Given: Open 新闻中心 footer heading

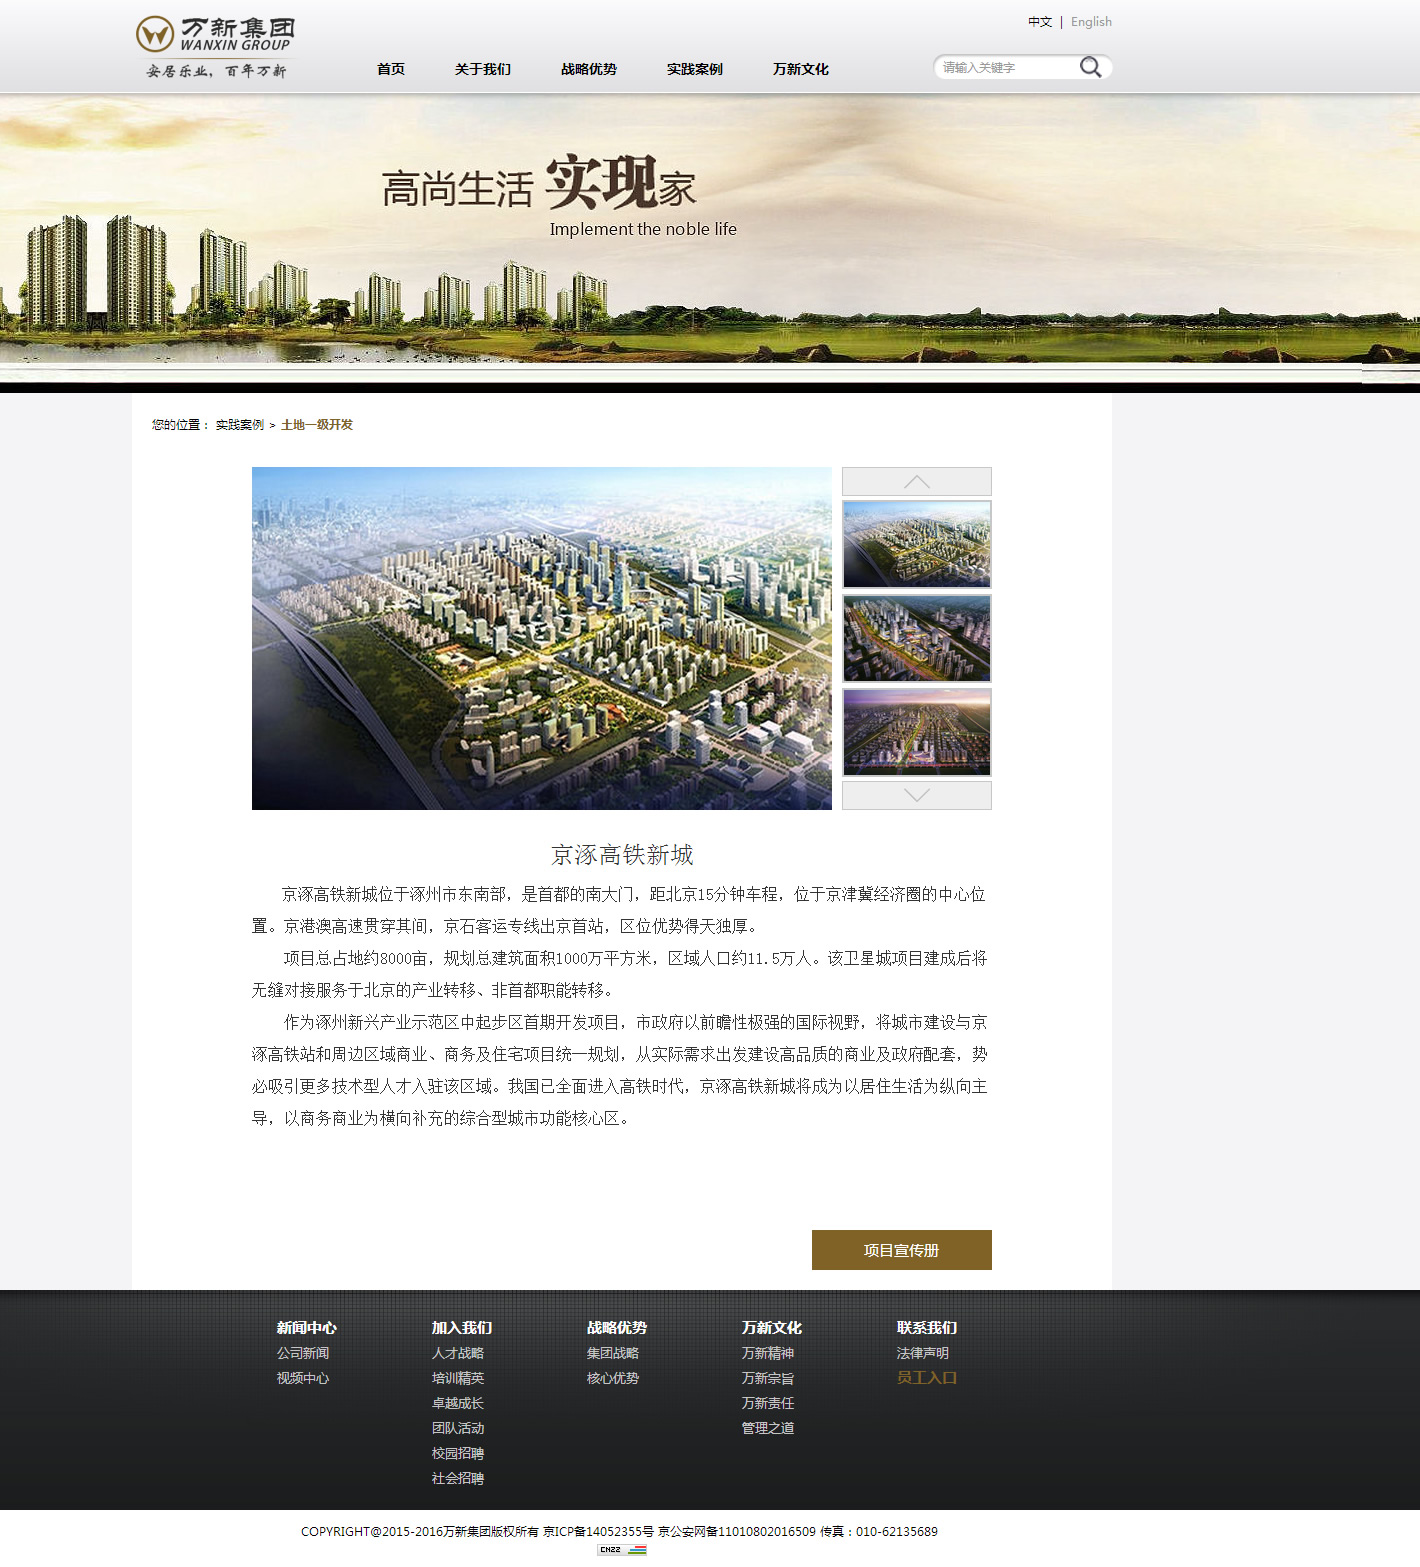Looking at the screenshot, I should tap(307, 1328).
